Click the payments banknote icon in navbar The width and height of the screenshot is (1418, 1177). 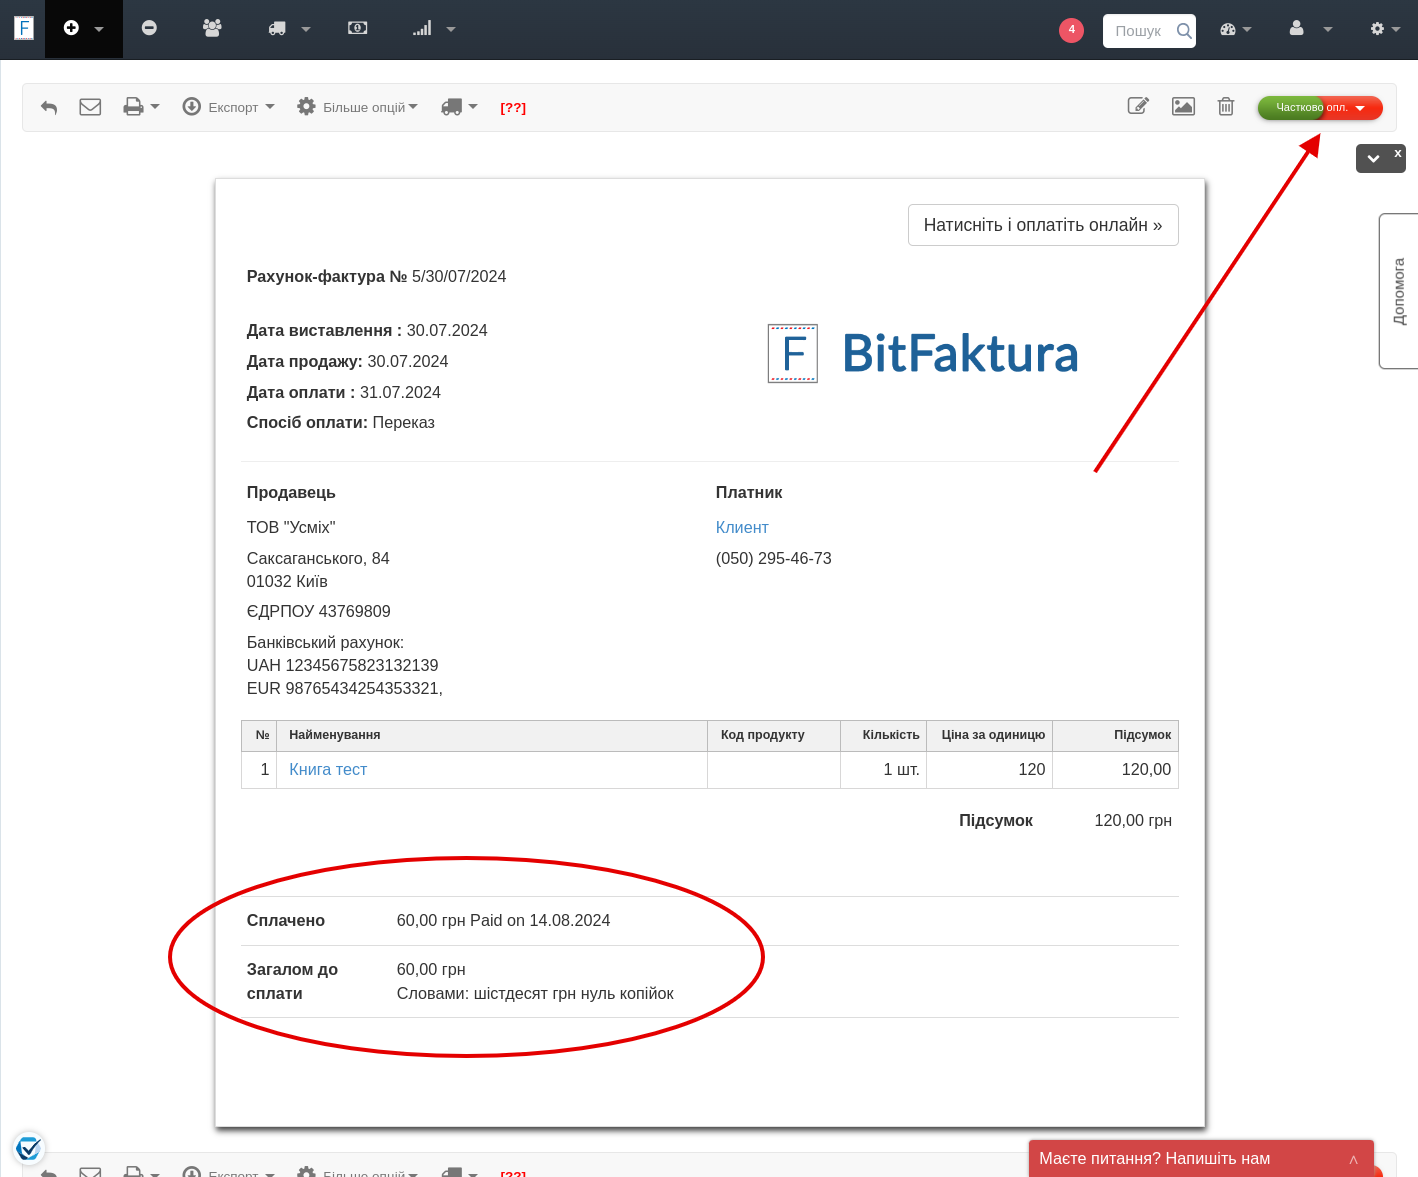tap(357, 29)
